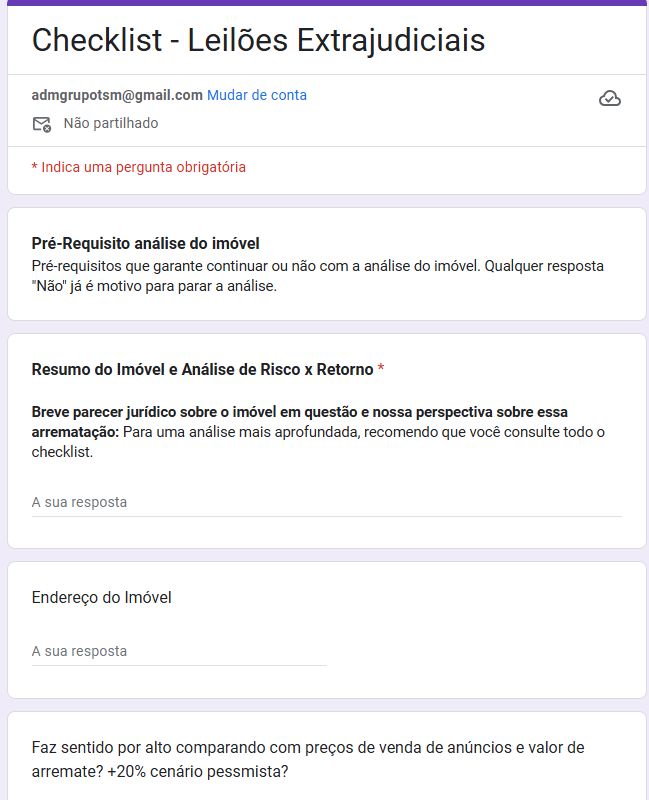Open the Mudar de conta link
Image resolution: width=649 pixels, height=800 pixels.
[x=257, y=95]
